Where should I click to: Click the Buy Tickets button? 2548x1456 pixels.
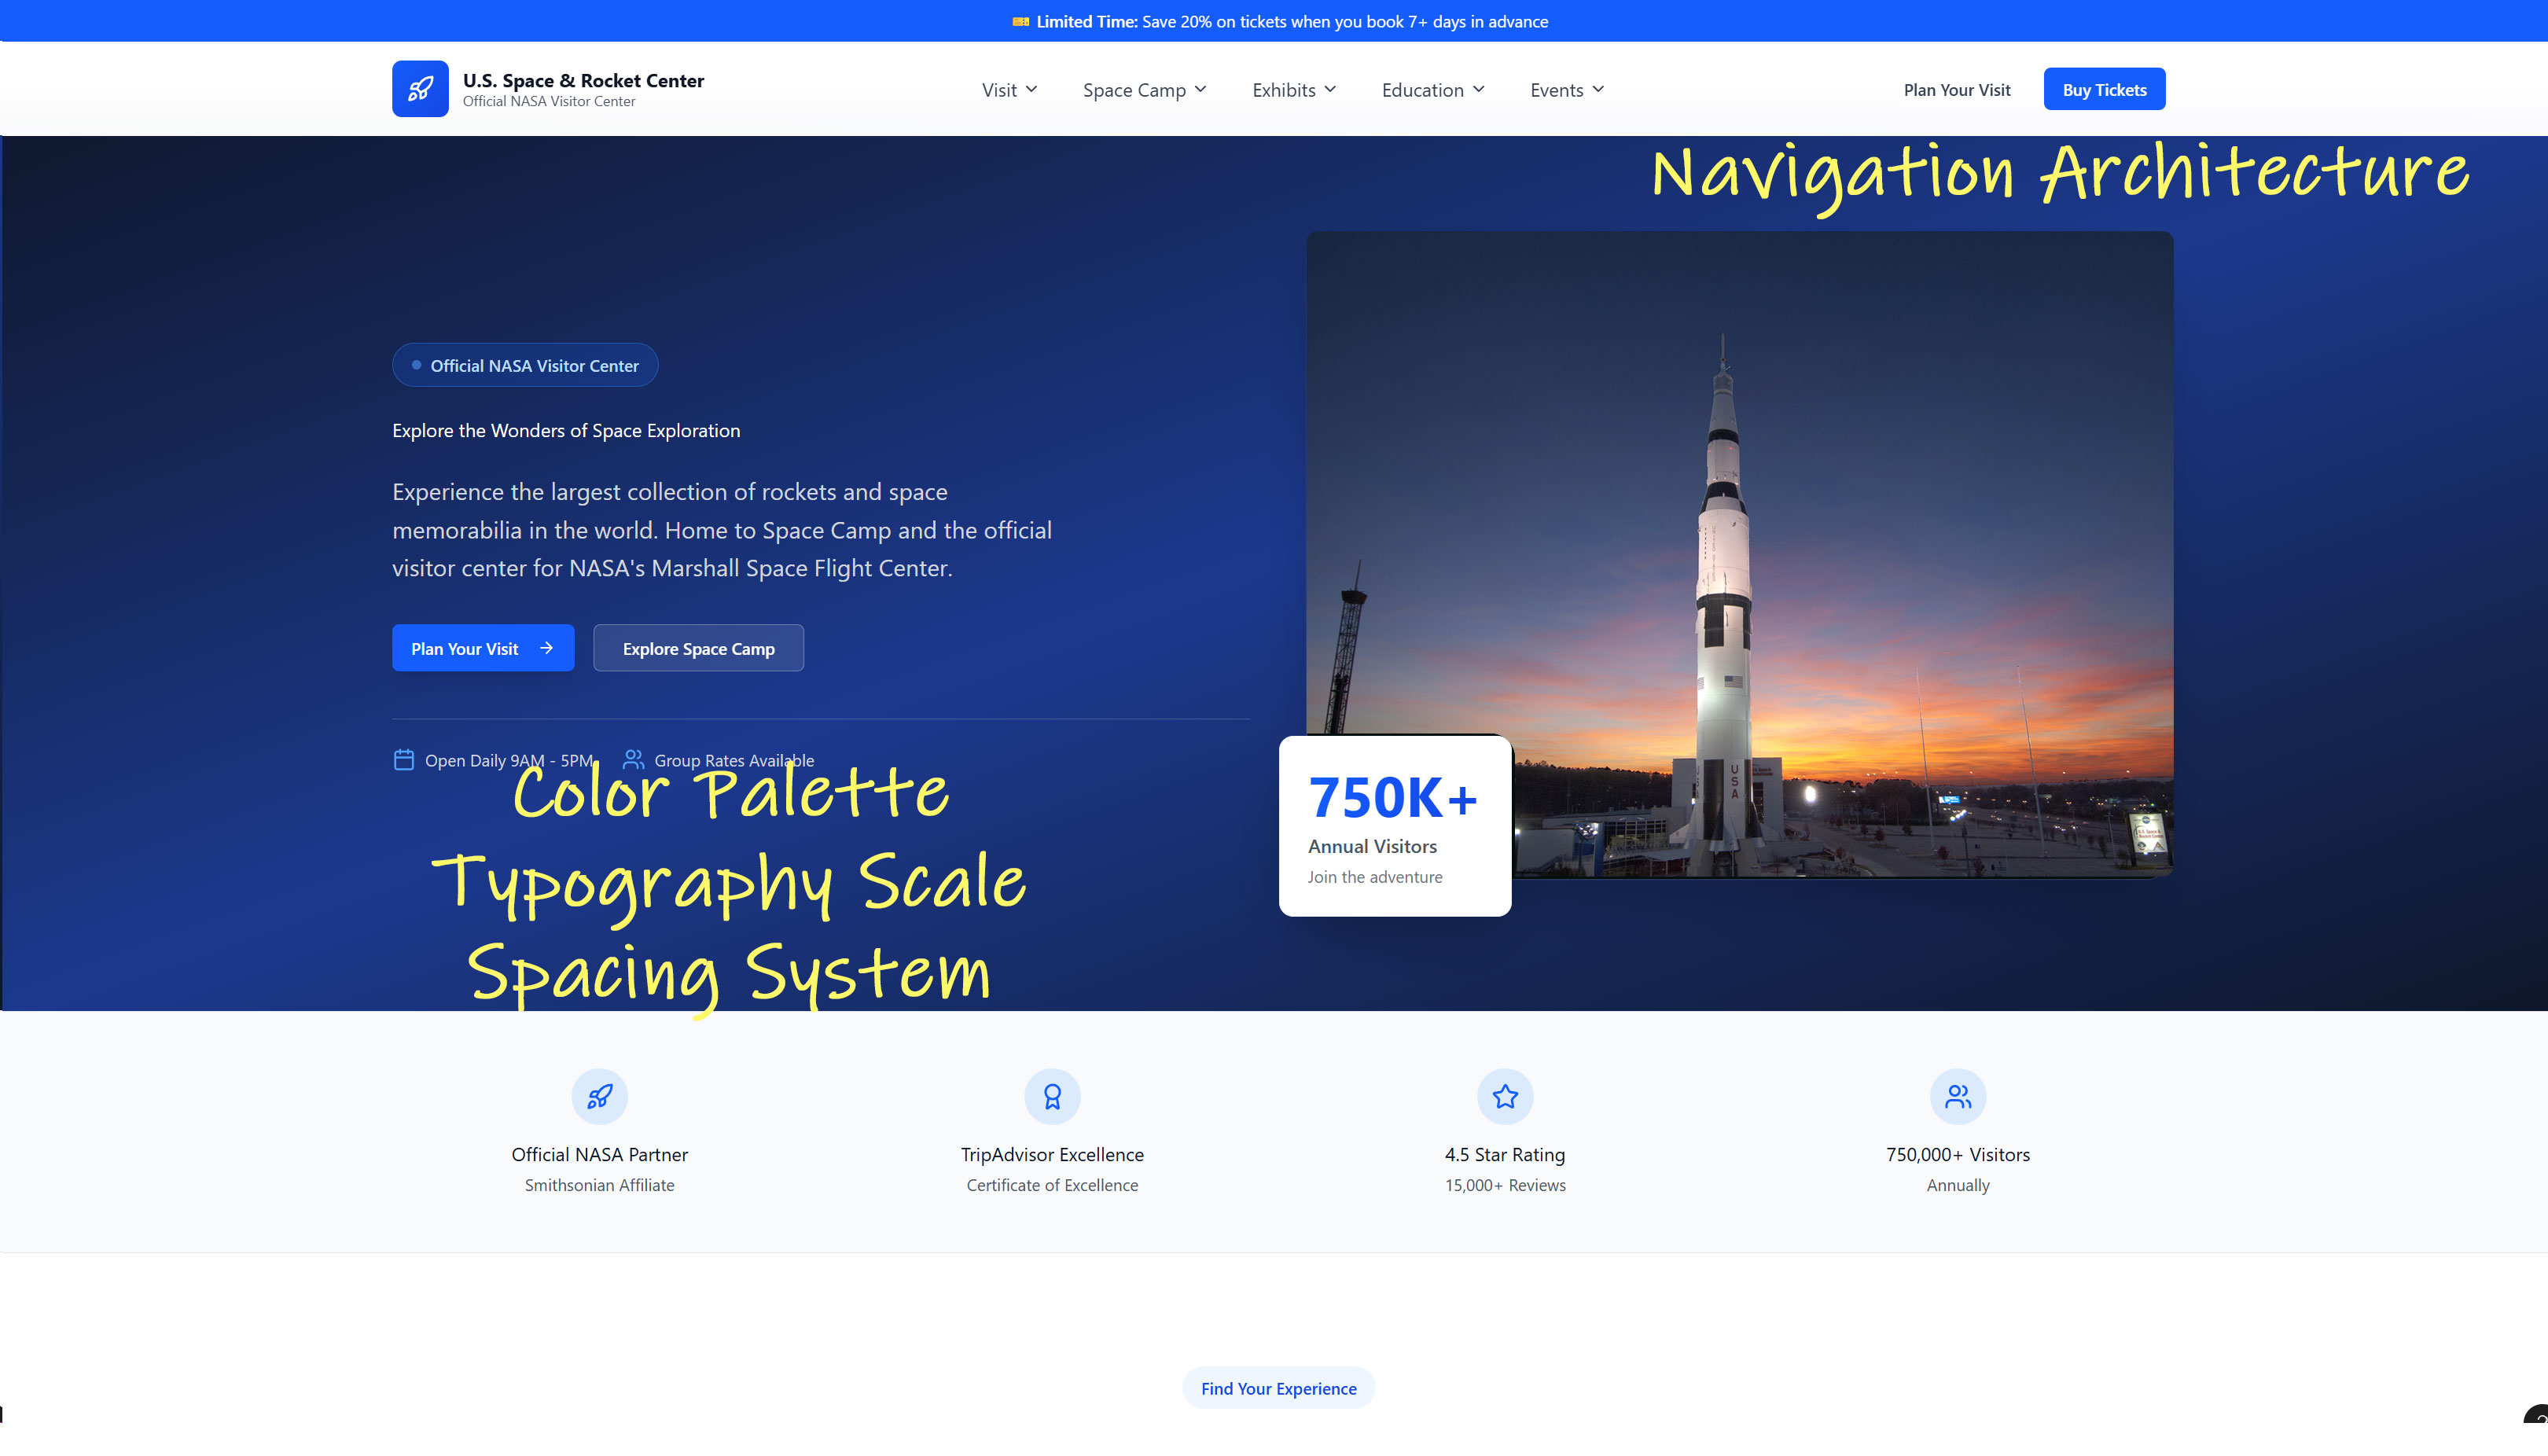tap(2104, 90)
